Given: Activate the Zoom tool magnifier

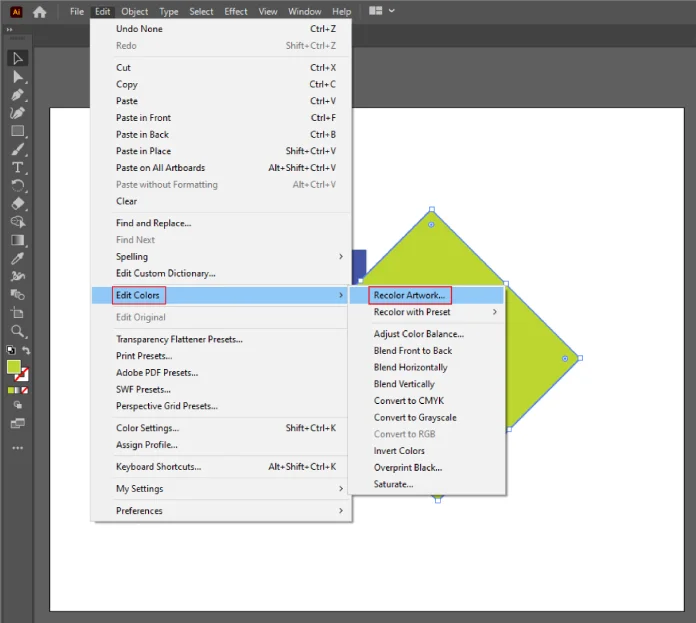Looking at the screenshot, I should pos(18,331).
